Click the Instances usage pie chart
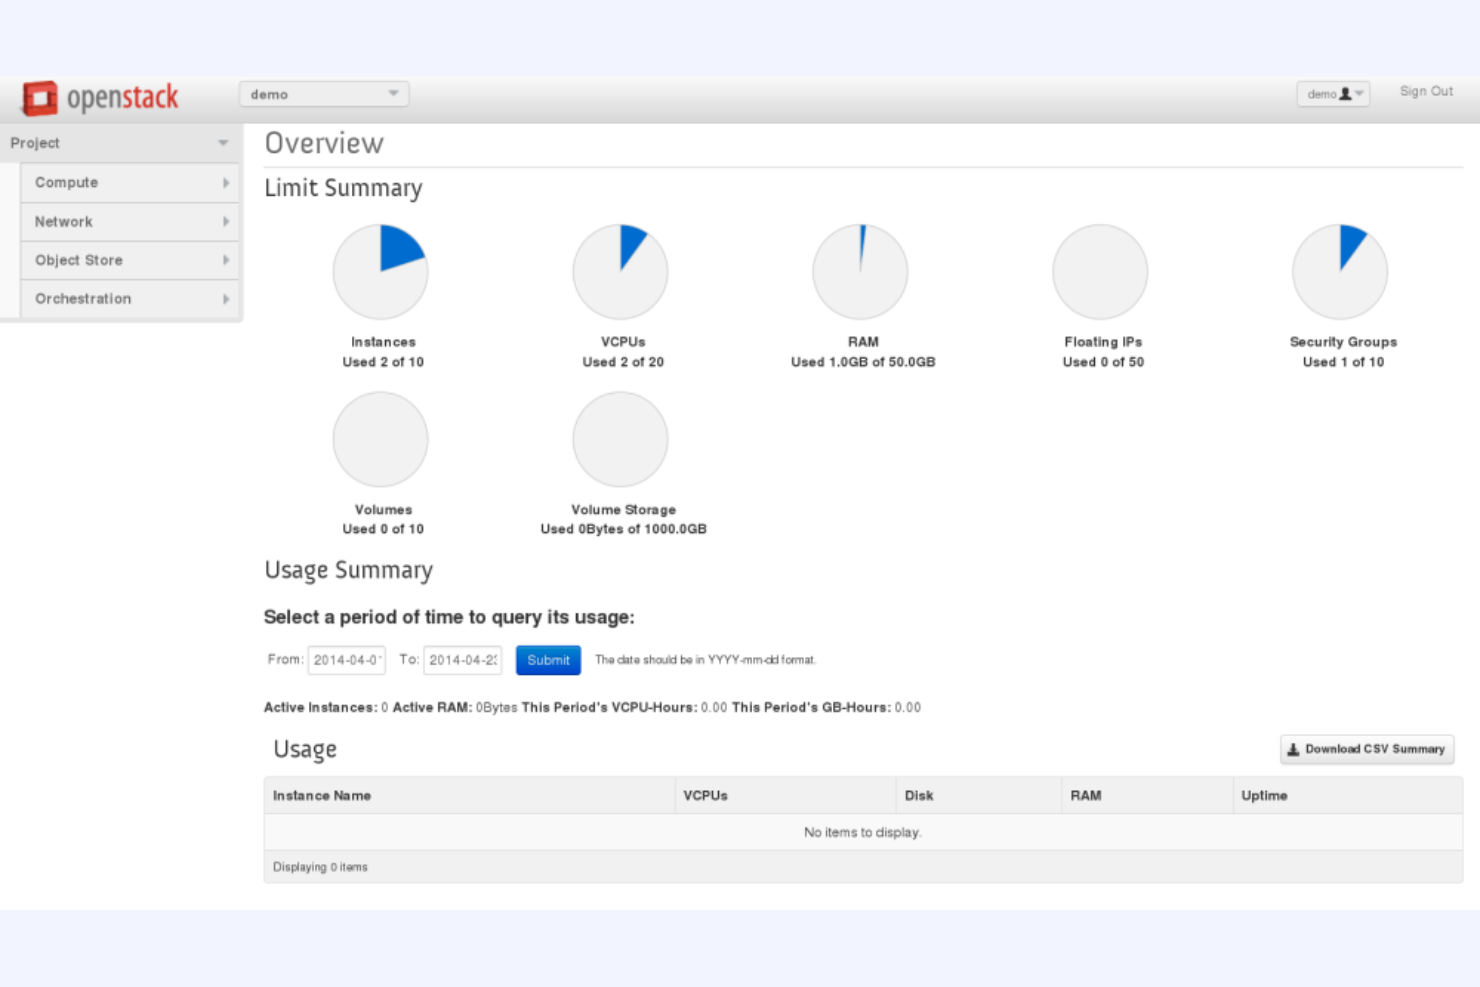1480x987 pixels. [x=381, y=270]
